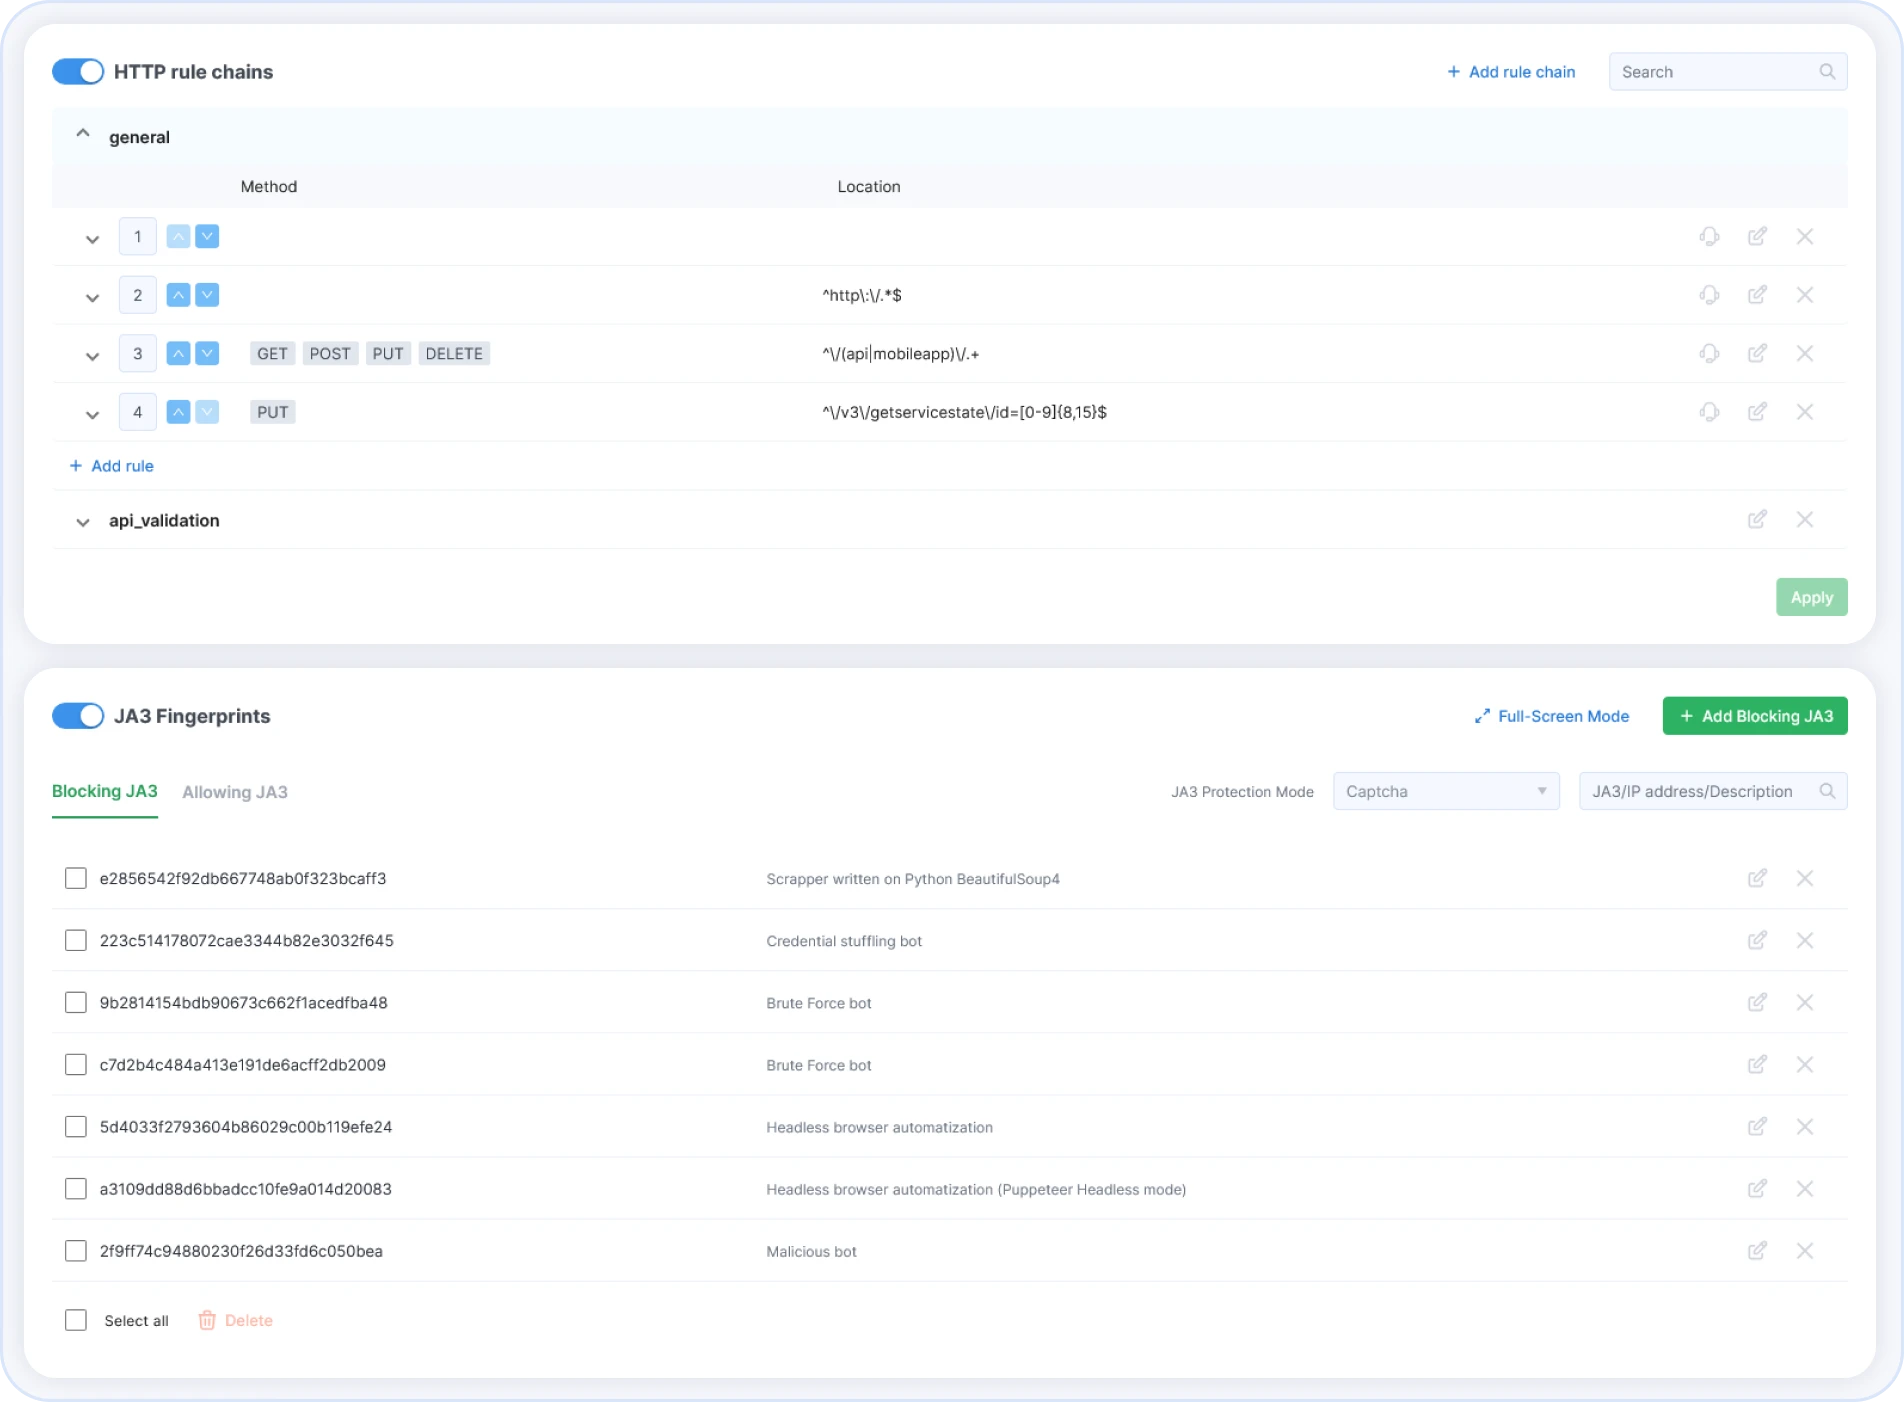Check fingerprint e2856542f92db667748ab0f323bcaff3
Image resolution: width=1904 pixels, height=1402 pixels.
(76, 879)
